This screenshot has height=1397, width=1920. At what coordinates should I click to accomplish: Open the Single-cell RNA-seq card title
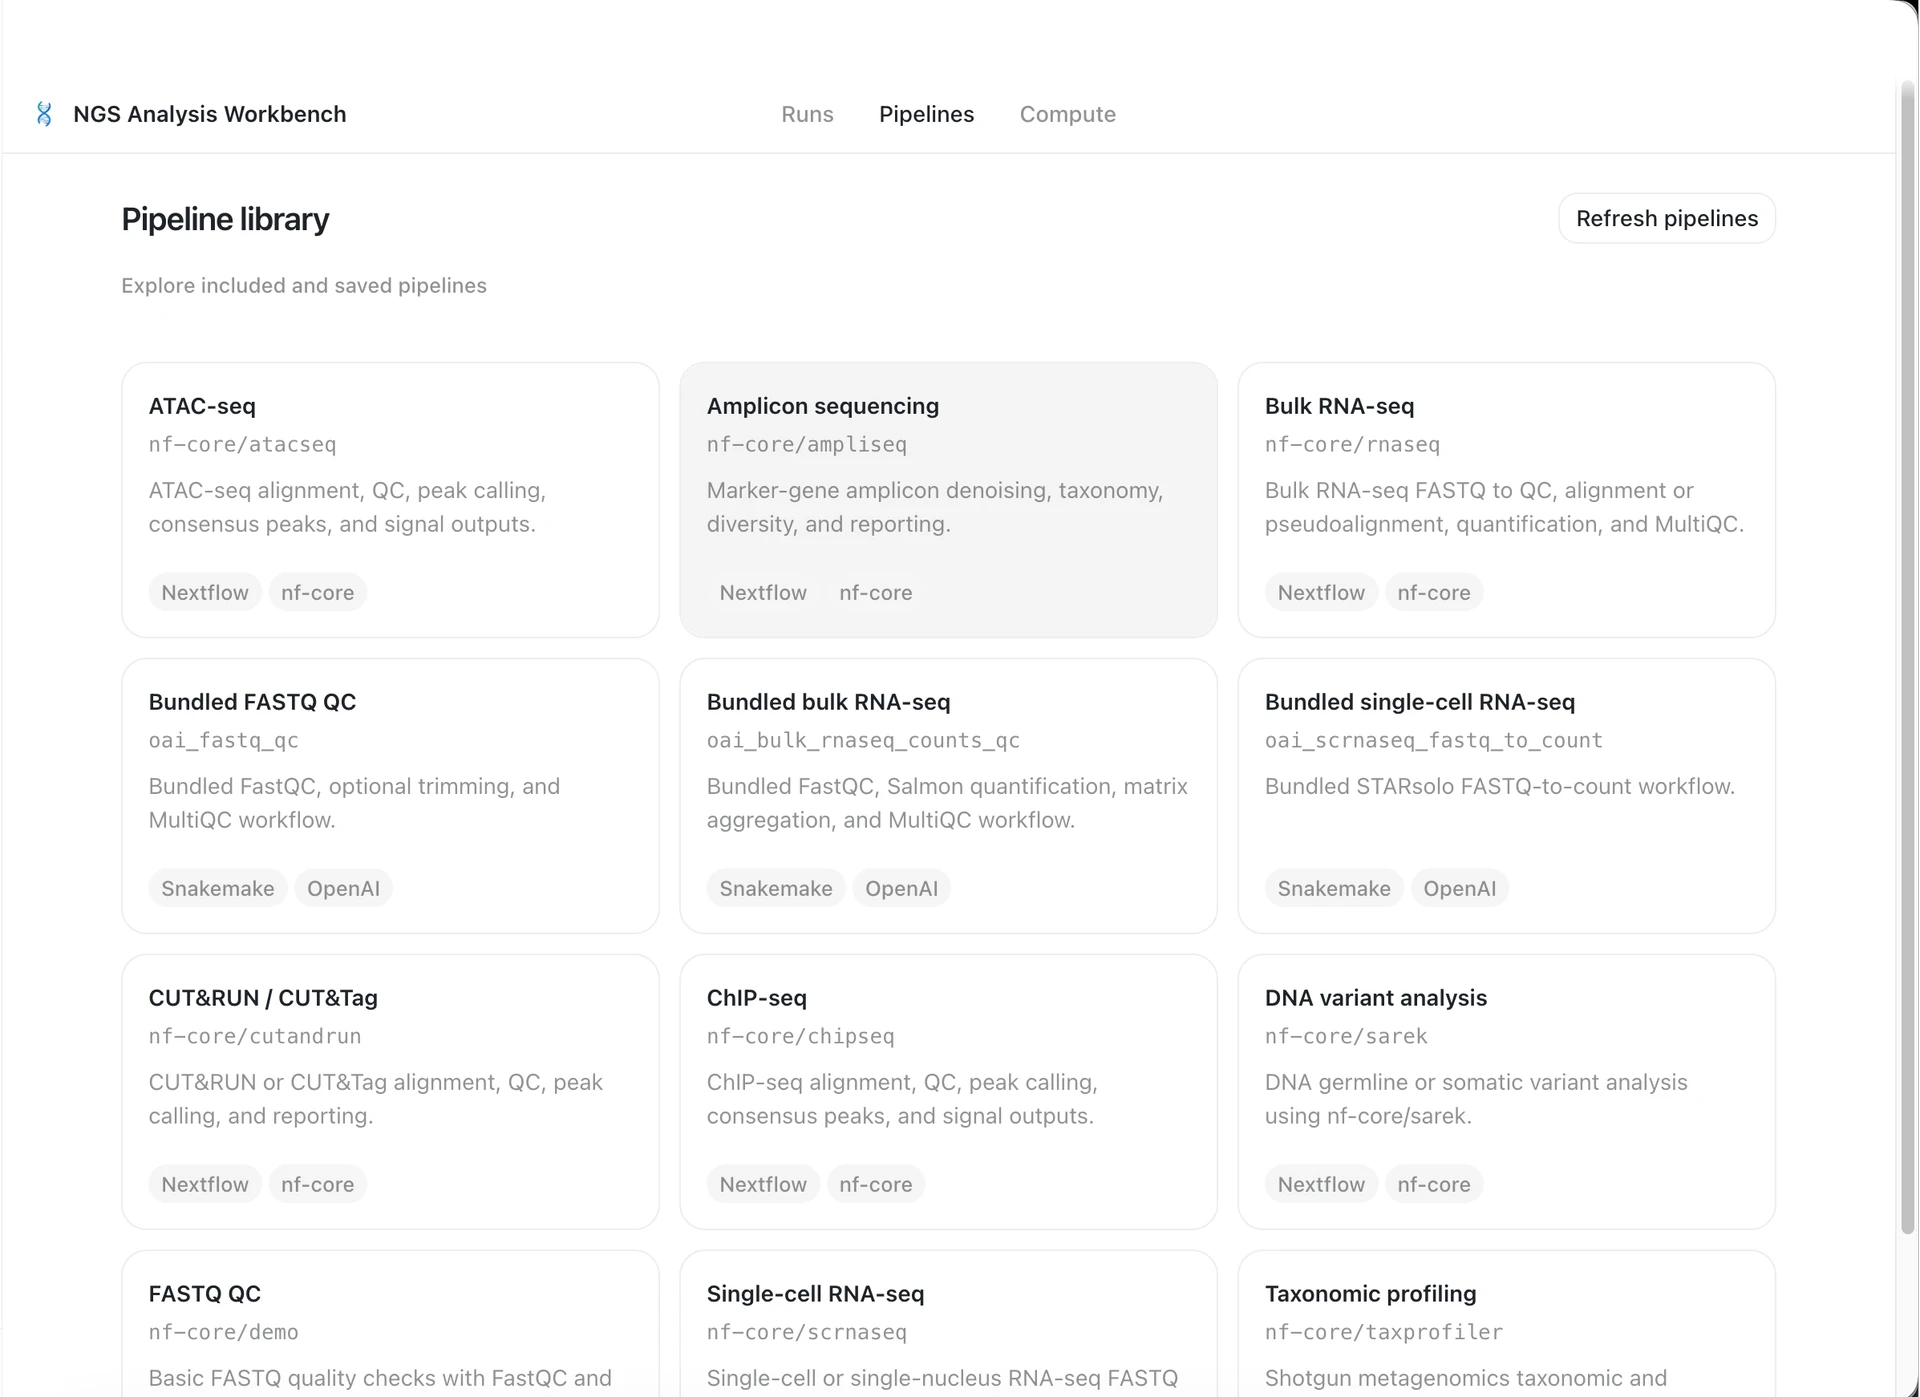[x=815, y=1294]
